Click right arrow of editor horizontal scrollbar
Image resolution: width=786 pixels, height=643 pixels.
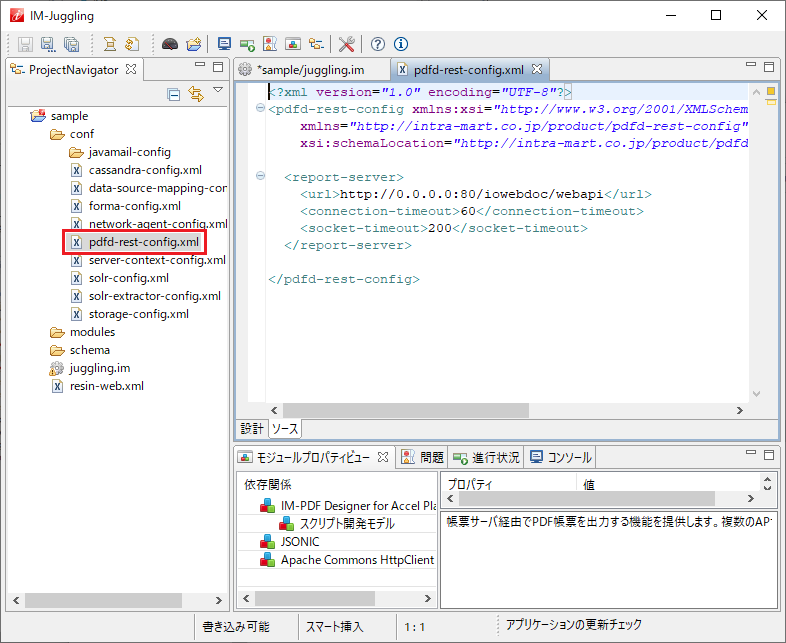(740, 410)
